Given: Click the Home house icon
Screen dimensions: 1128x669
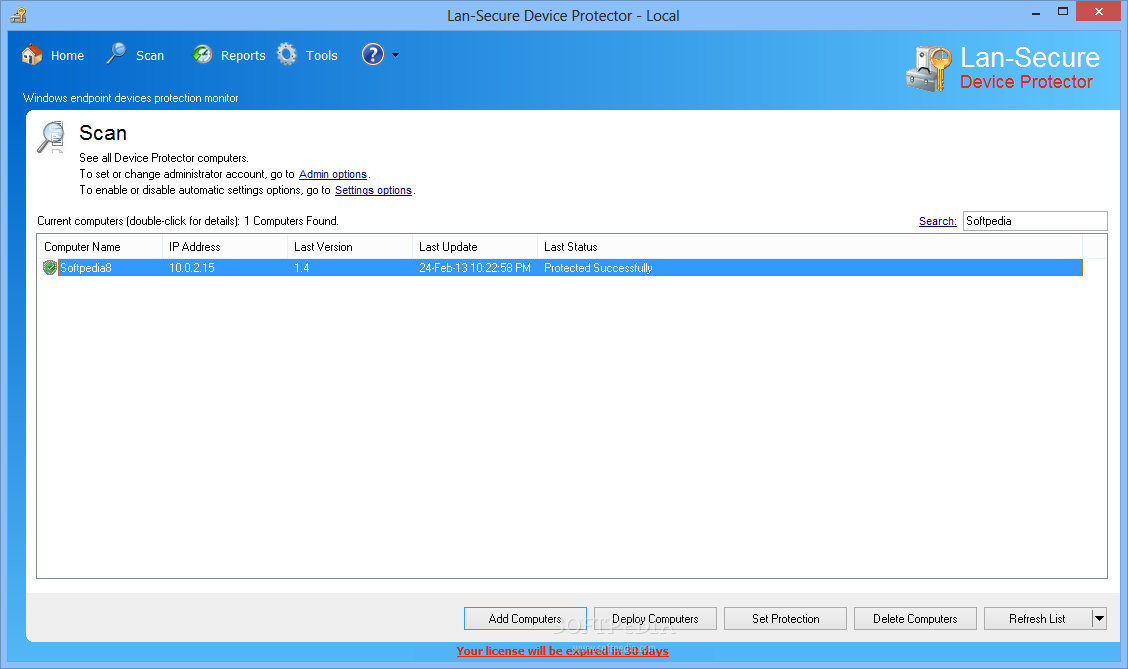Looking at the screenshot, I should pos(32,55).
